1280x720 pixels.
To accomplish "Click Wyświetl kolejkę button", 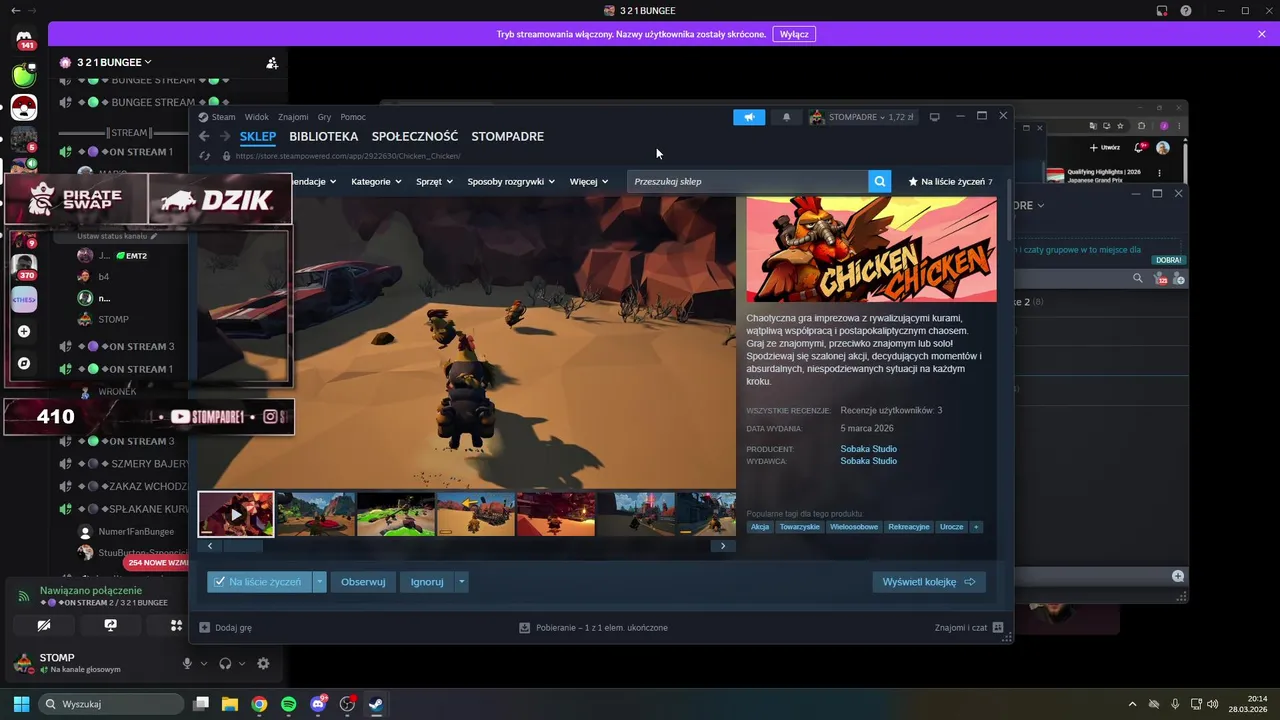I will tap(929, 582).
